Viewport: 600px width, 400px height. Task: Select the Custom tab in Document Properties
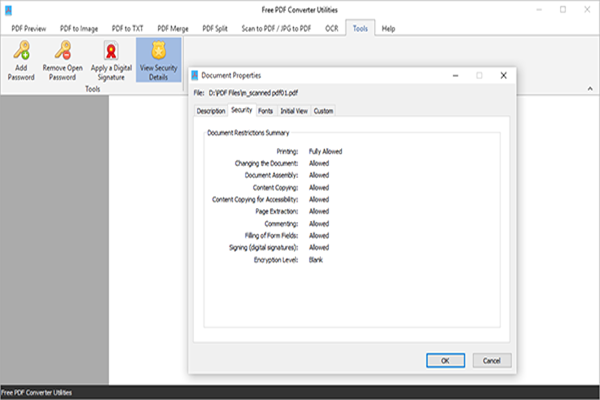coord(324,110)
